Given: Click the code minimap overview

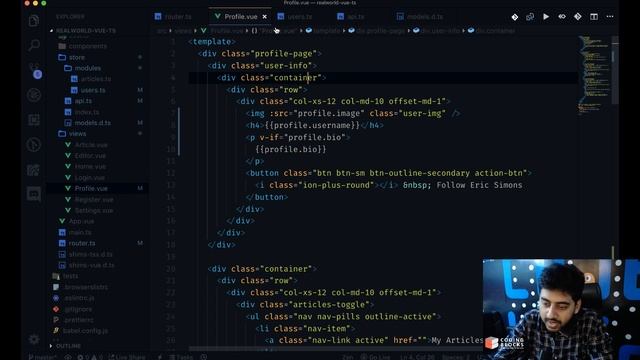Looking at the screenshot, I should (x=594, y=76).
